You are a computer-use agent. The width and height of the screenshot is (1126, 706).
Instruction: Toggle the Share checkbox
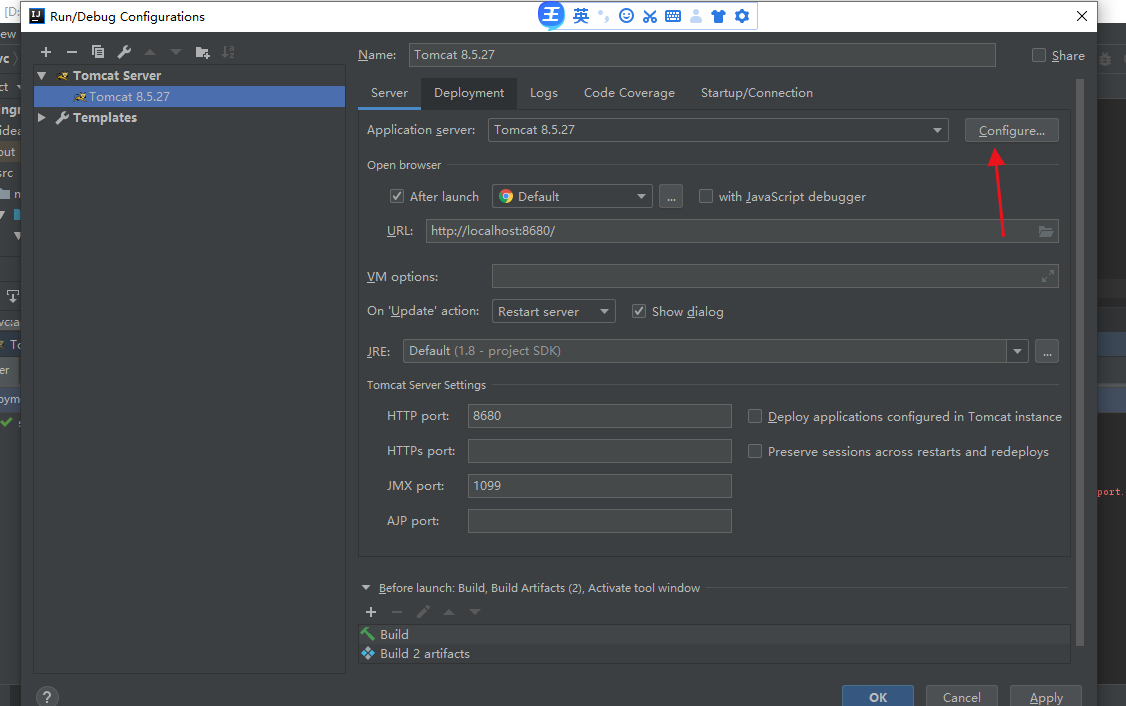[1038, 55]
